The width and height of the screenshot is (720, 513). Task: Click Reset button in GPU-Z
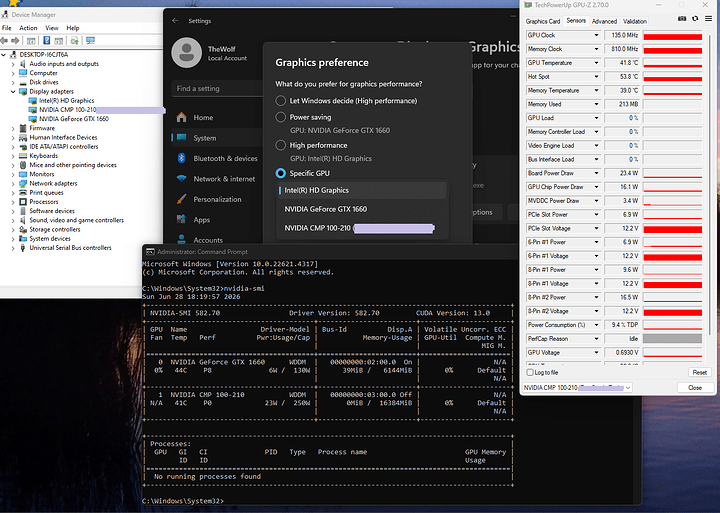[699, 372]
